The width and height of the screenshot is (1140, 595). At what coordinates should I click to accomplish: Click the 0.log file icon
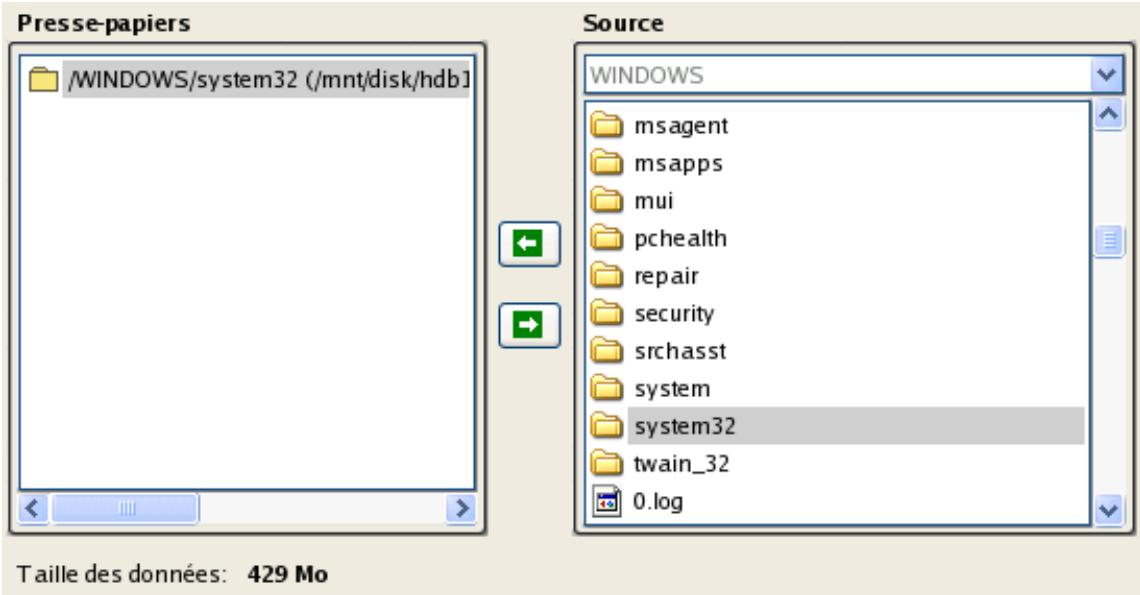[606, 502]
